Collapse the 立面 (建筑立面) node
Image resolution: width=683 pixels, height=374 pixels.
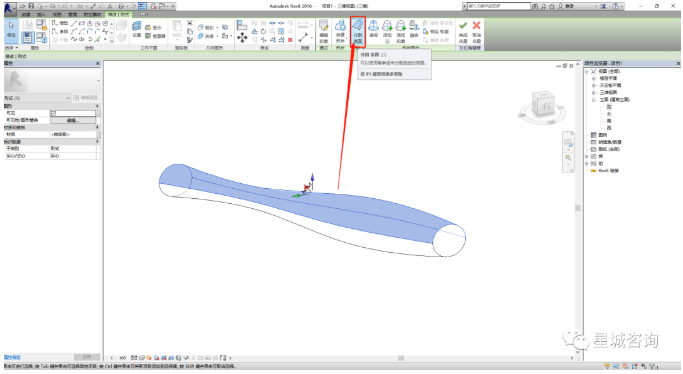click(593, 100)
